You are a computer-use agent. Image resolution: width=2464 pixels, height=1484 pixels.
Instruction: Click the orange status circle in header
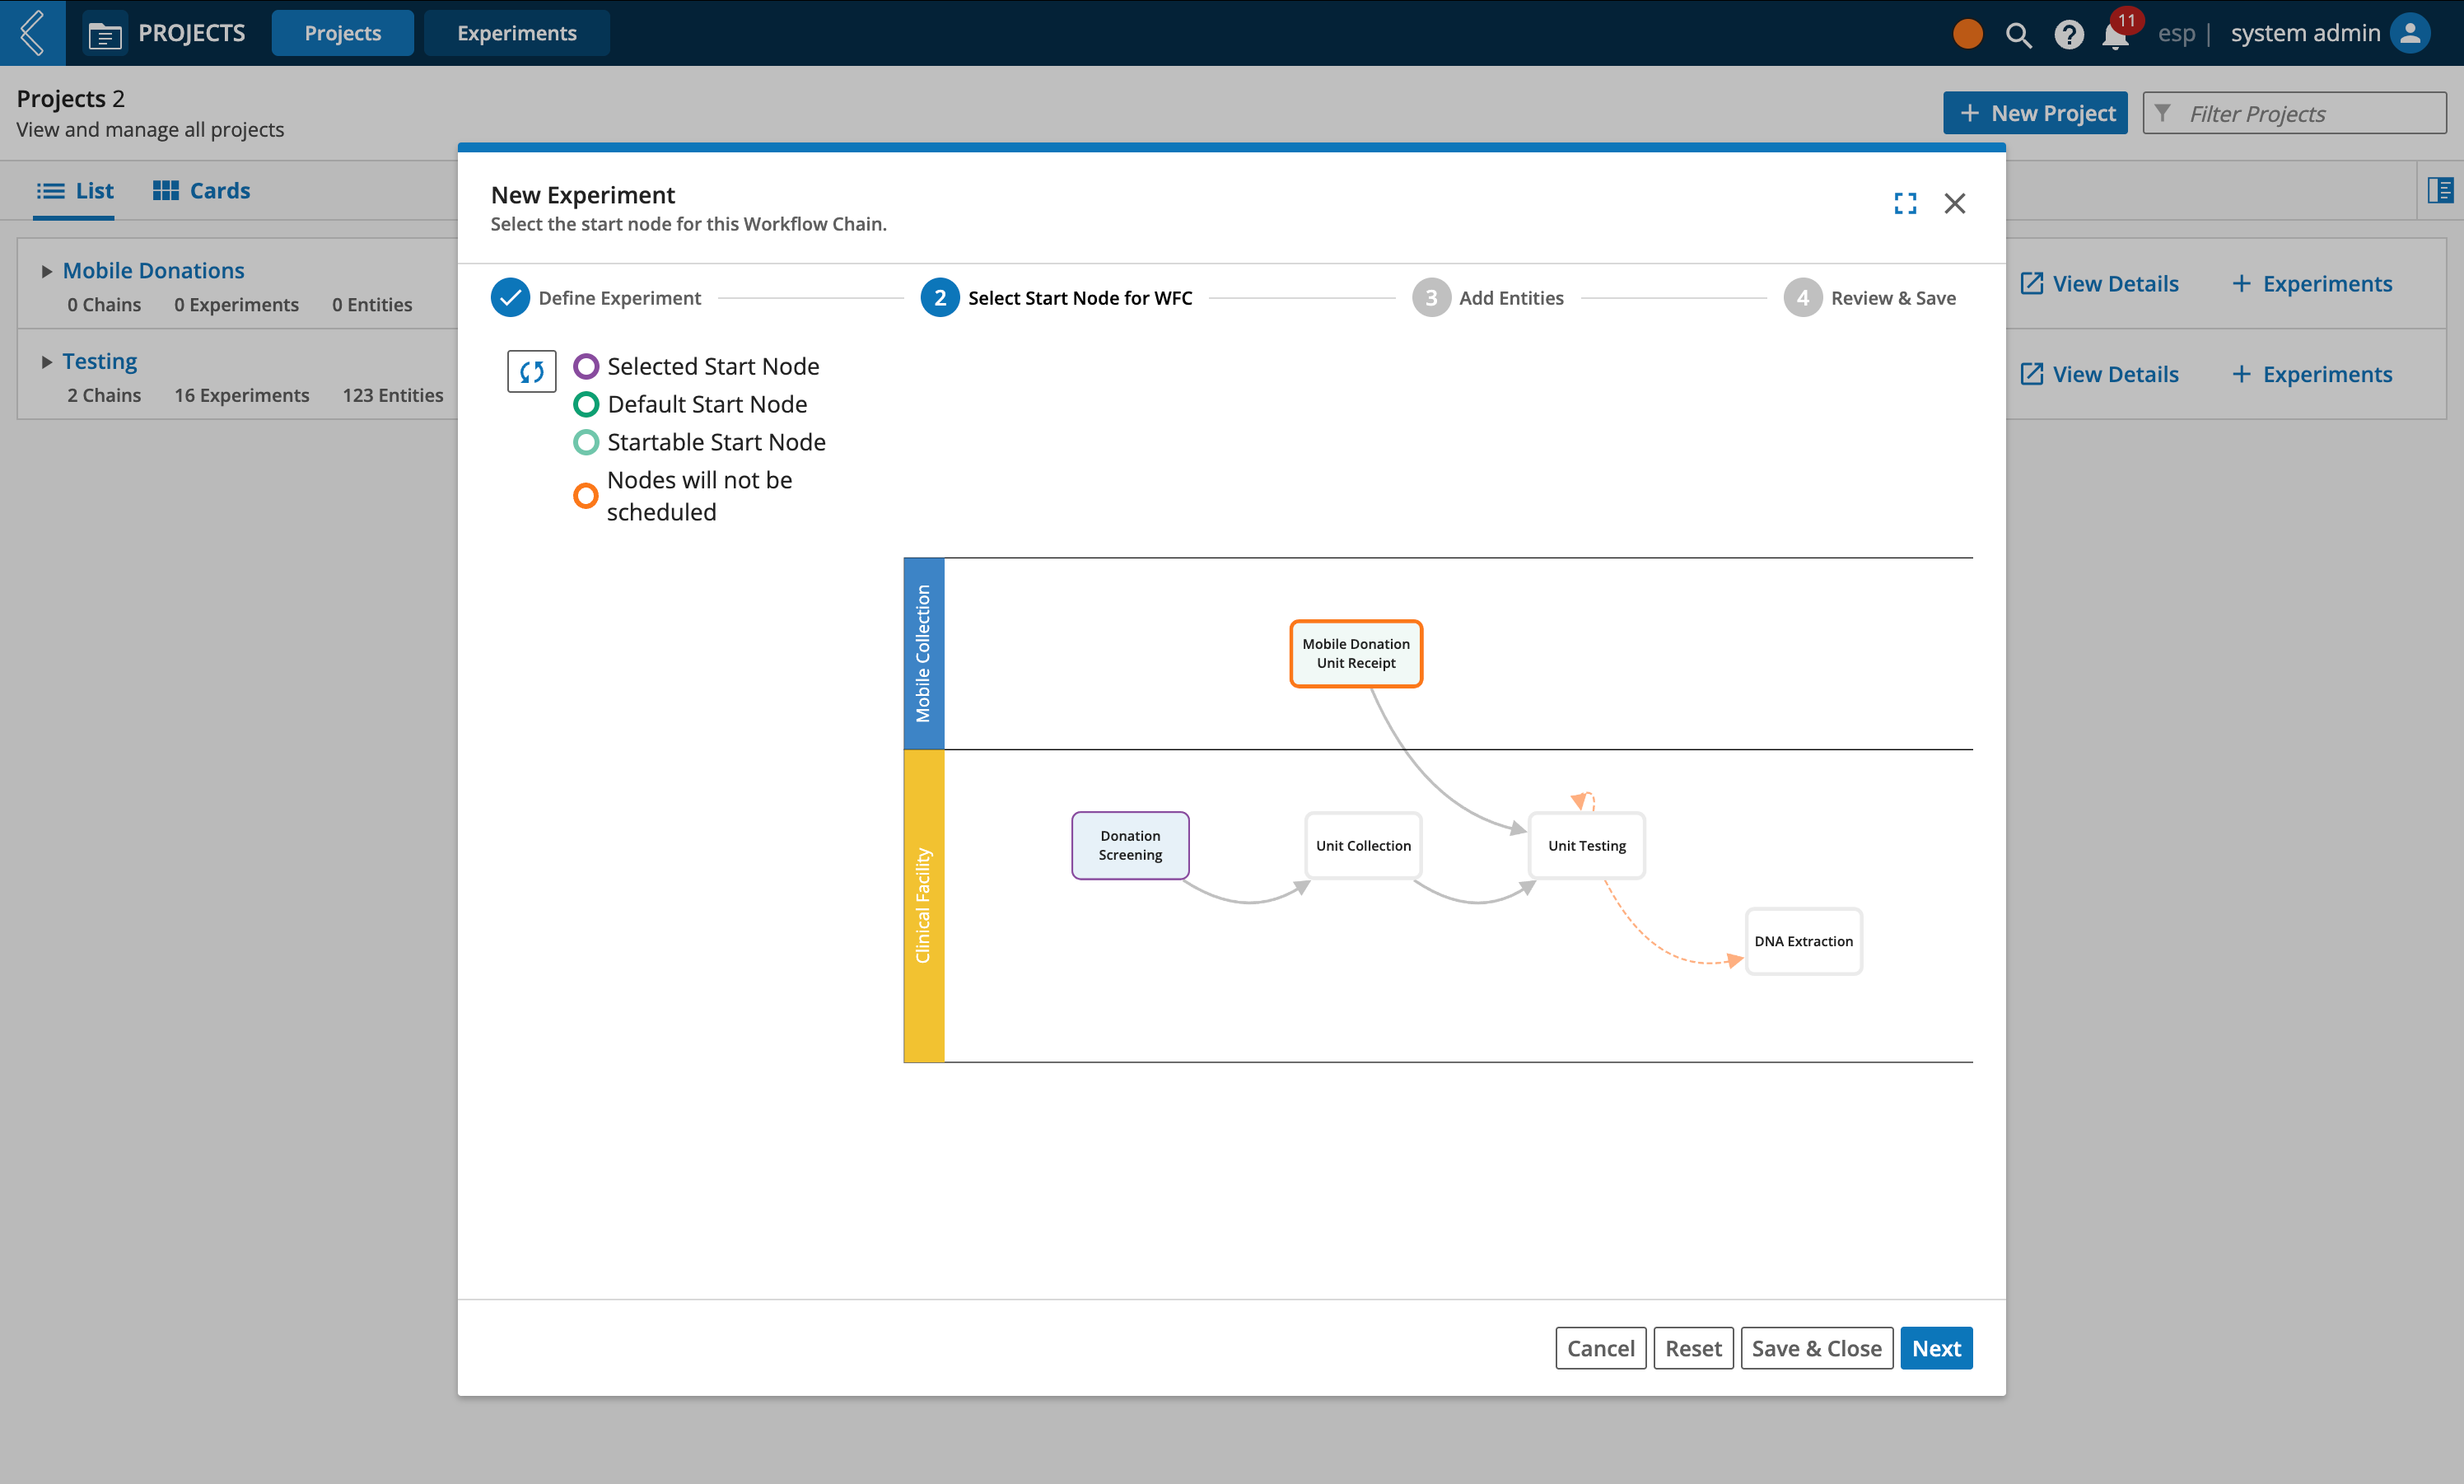coord(1967,33)
